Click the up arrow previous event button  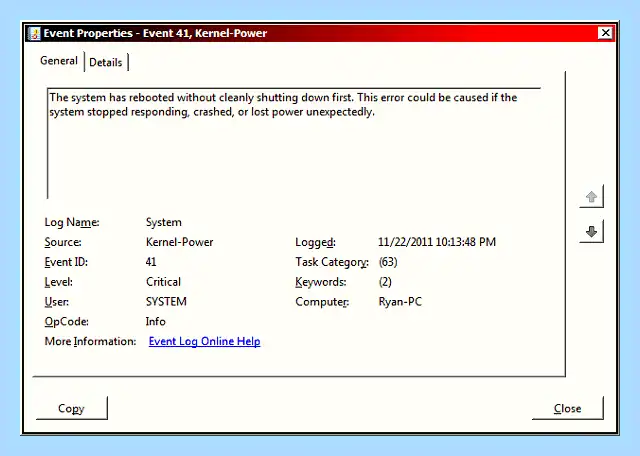pos(591,197)
